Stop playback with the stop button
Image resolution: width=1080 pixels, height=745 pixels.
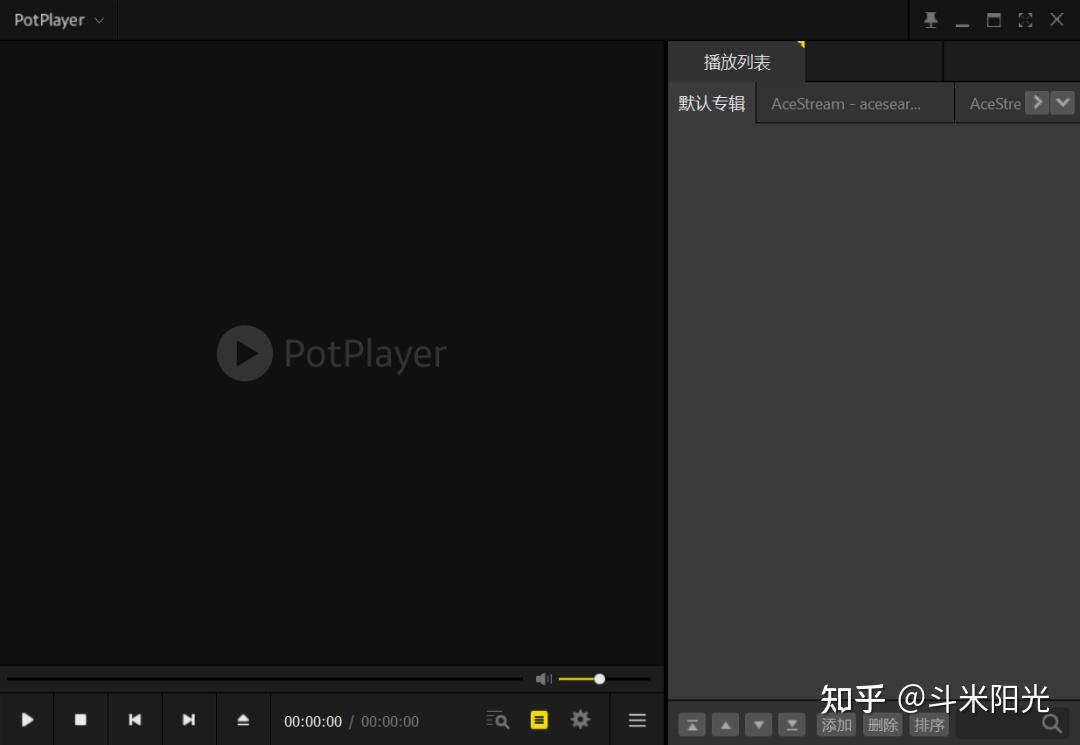tap(81, 720)
